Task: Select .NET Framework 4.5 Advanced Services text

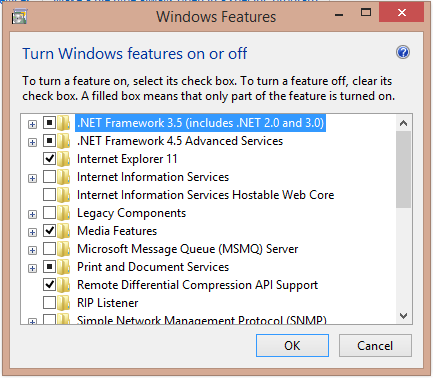Action: pyautogui.click(x=180, y=141)
